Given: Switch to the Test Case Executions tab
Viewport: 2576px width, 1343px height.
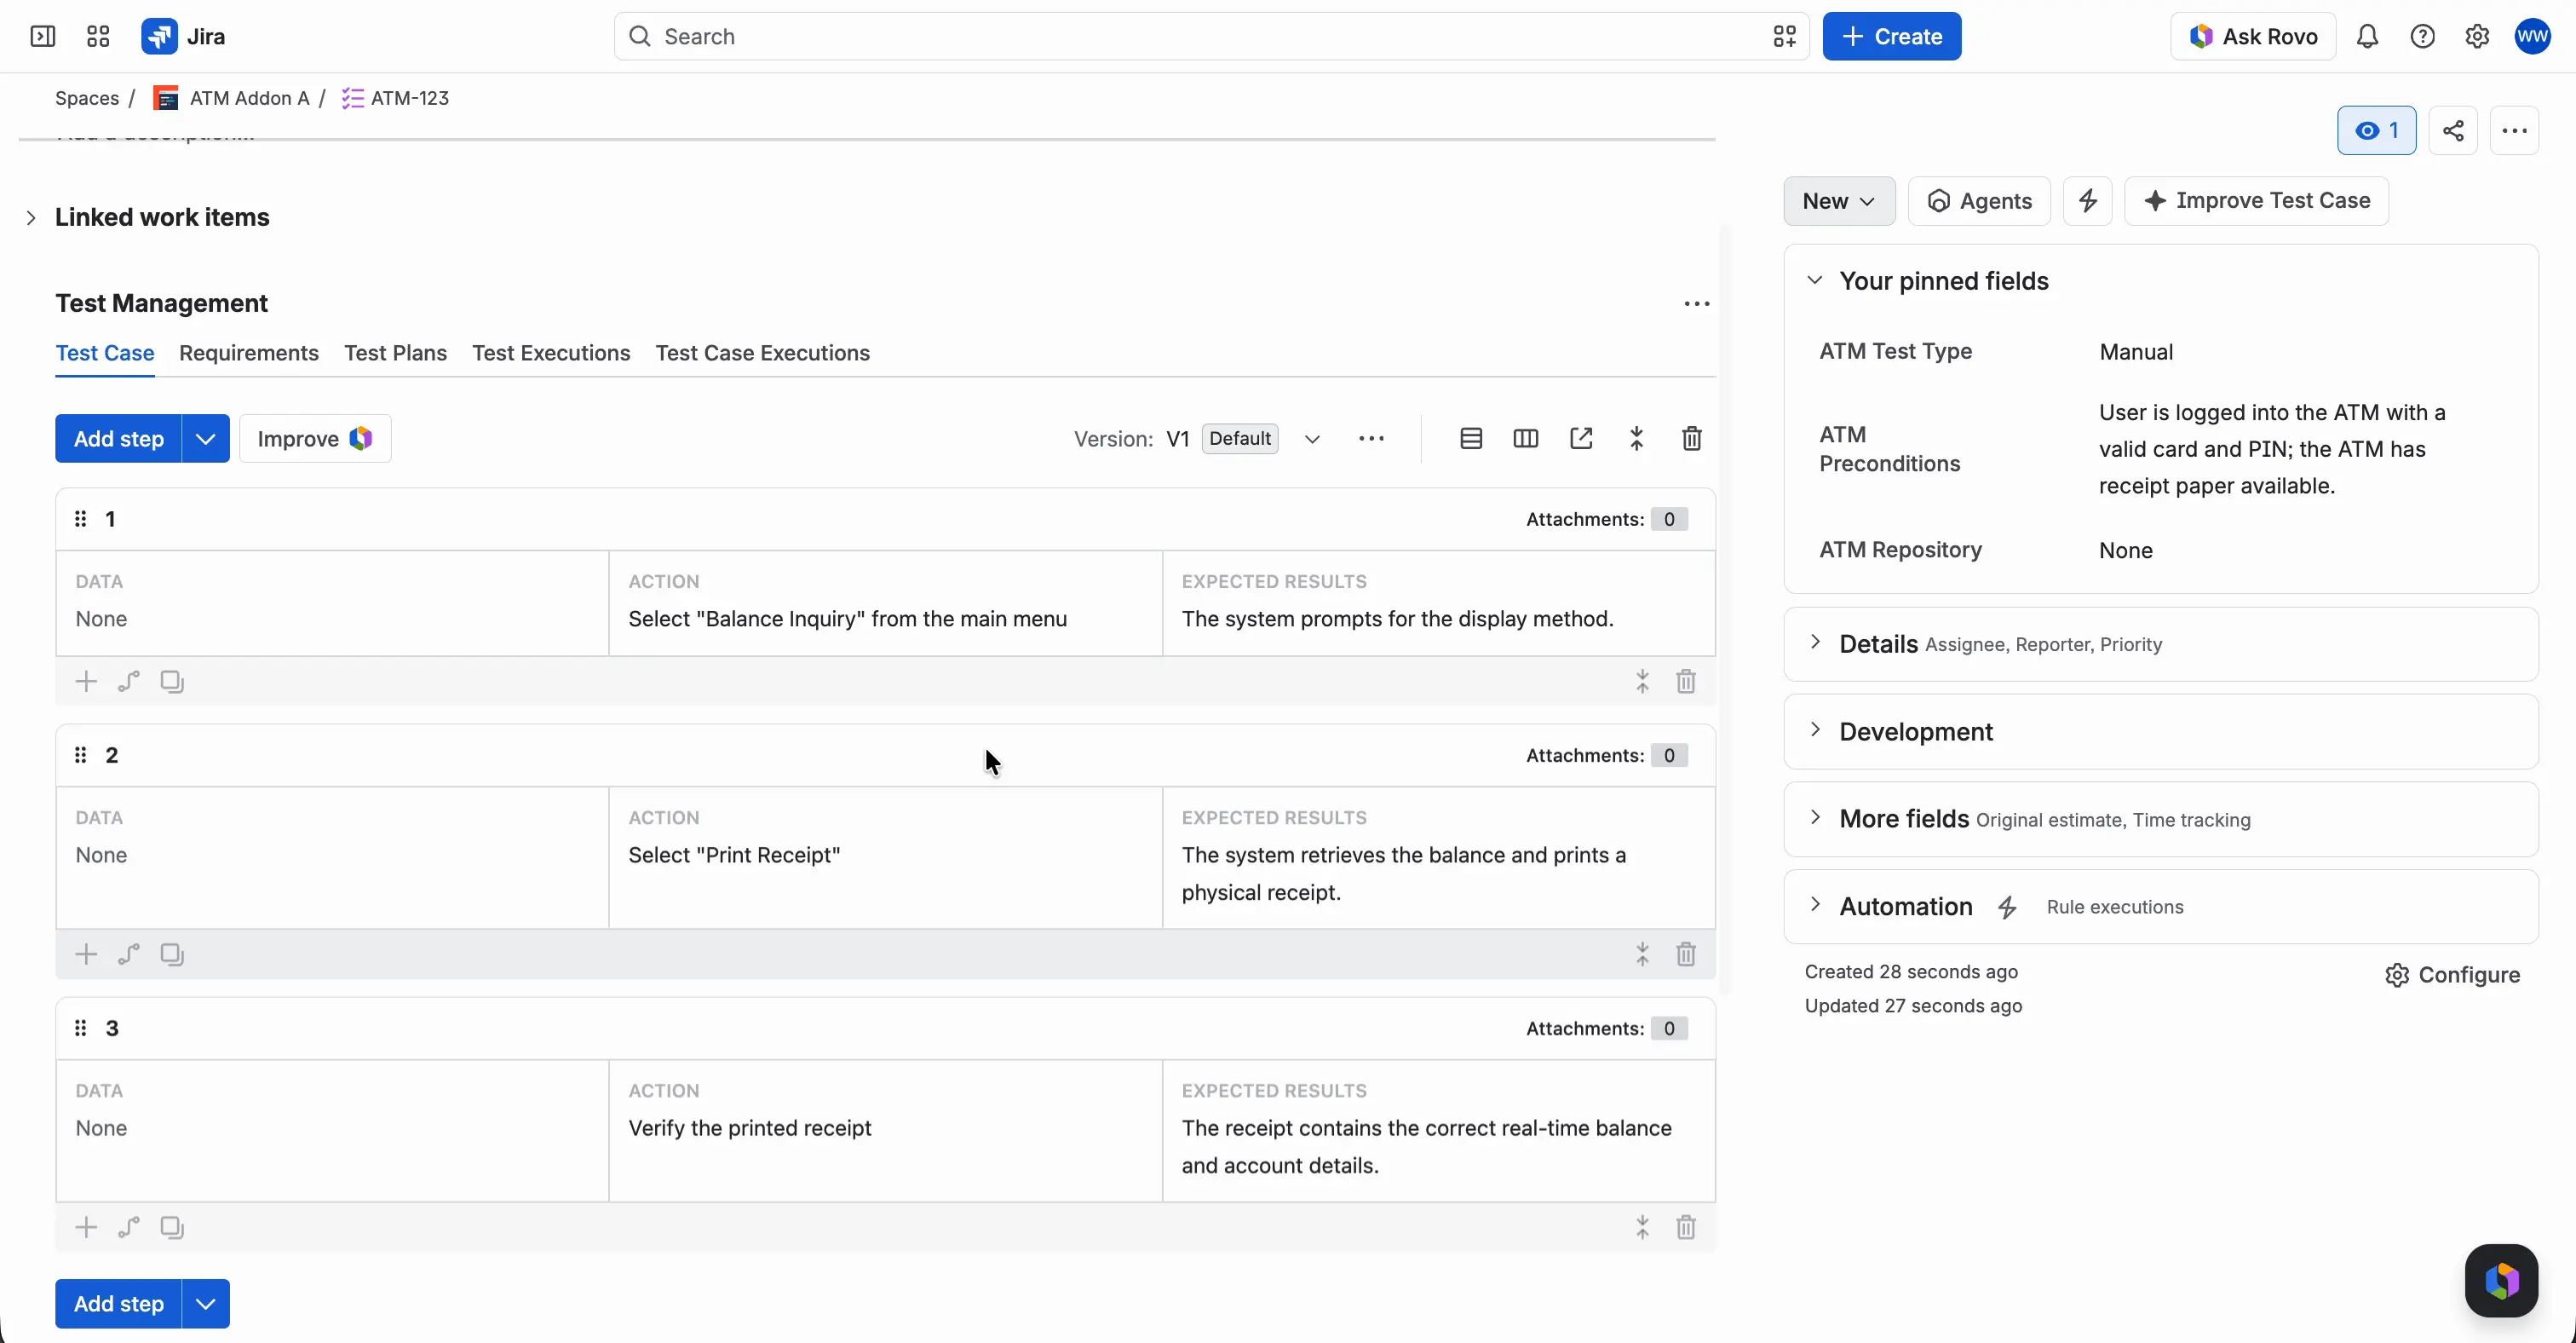Looking at the screenshot, I should click(763, 353).
